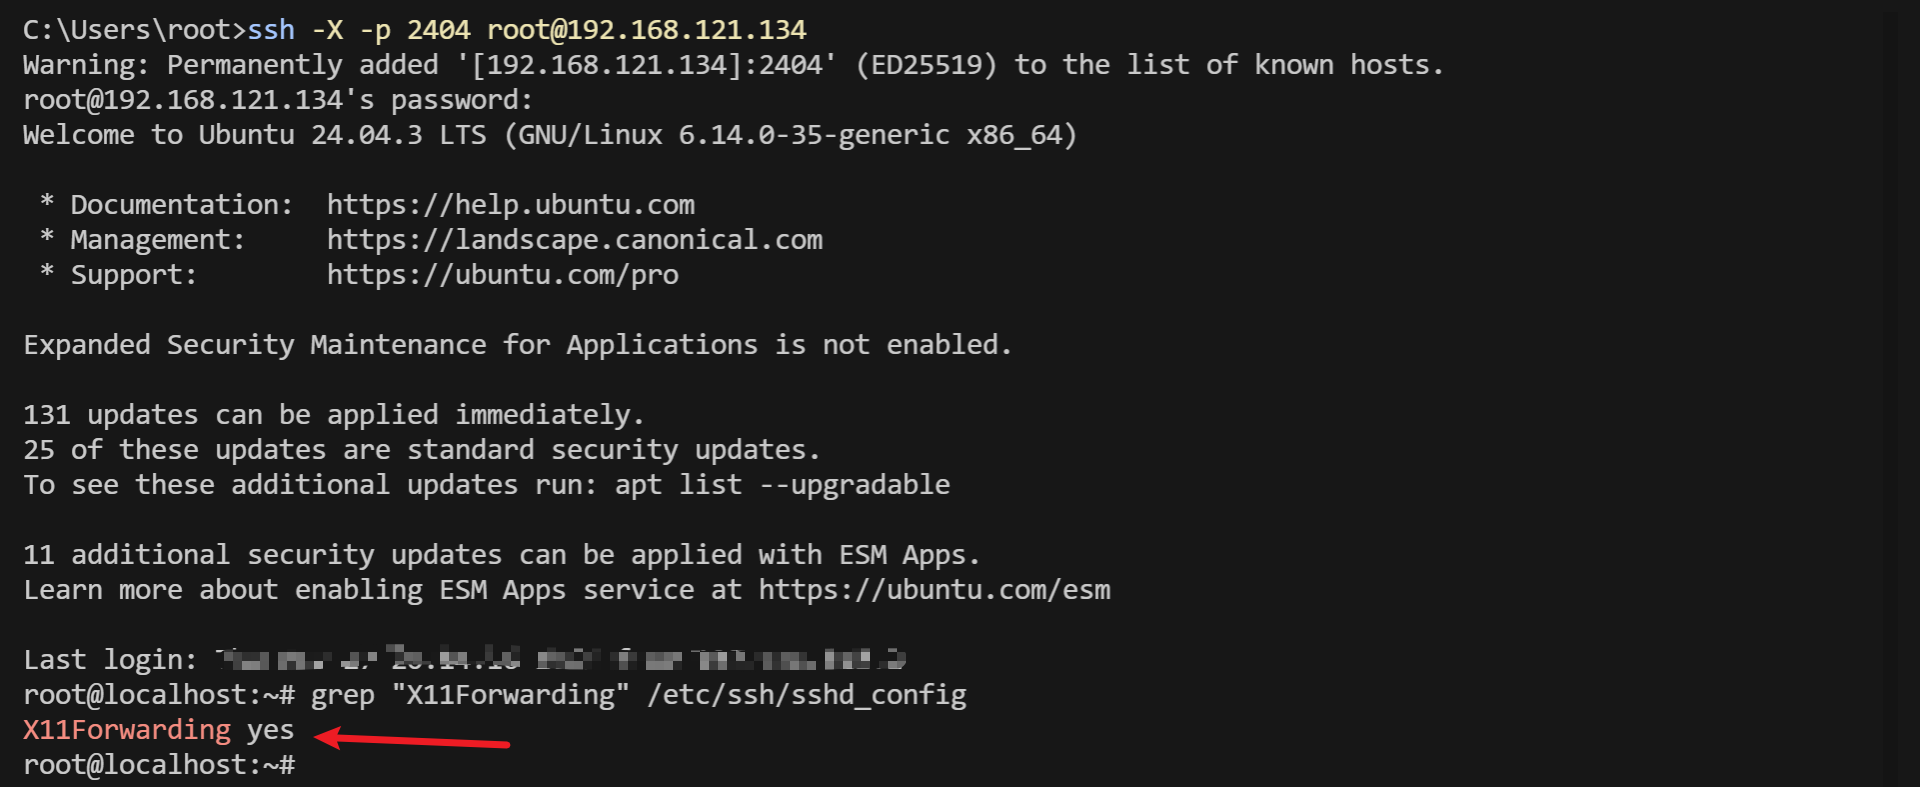Place cursor at the final root@localhost prompt

point(159,765)
